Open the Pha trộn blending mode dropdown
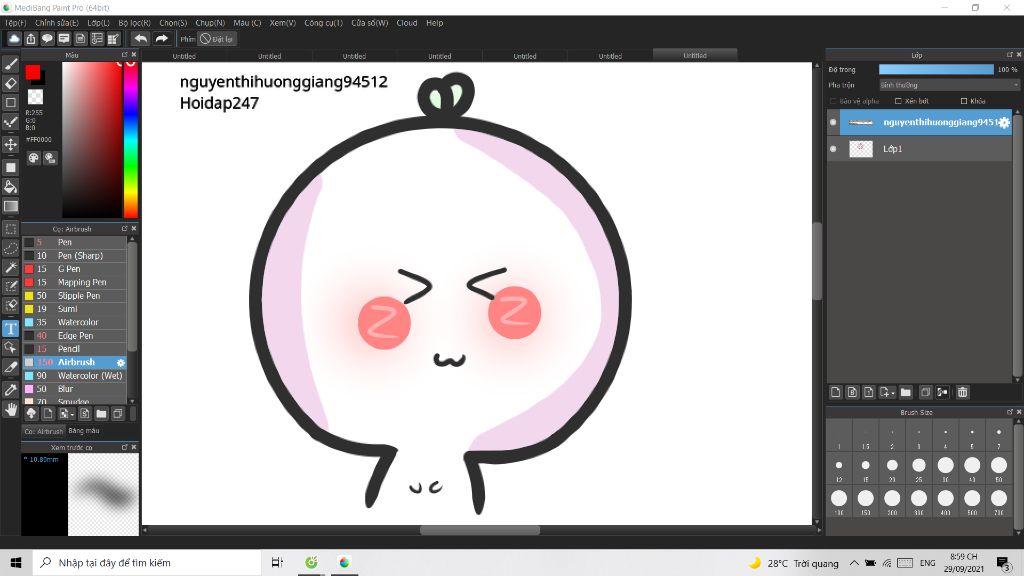The image size is (1024, 576). pos(948,85)
